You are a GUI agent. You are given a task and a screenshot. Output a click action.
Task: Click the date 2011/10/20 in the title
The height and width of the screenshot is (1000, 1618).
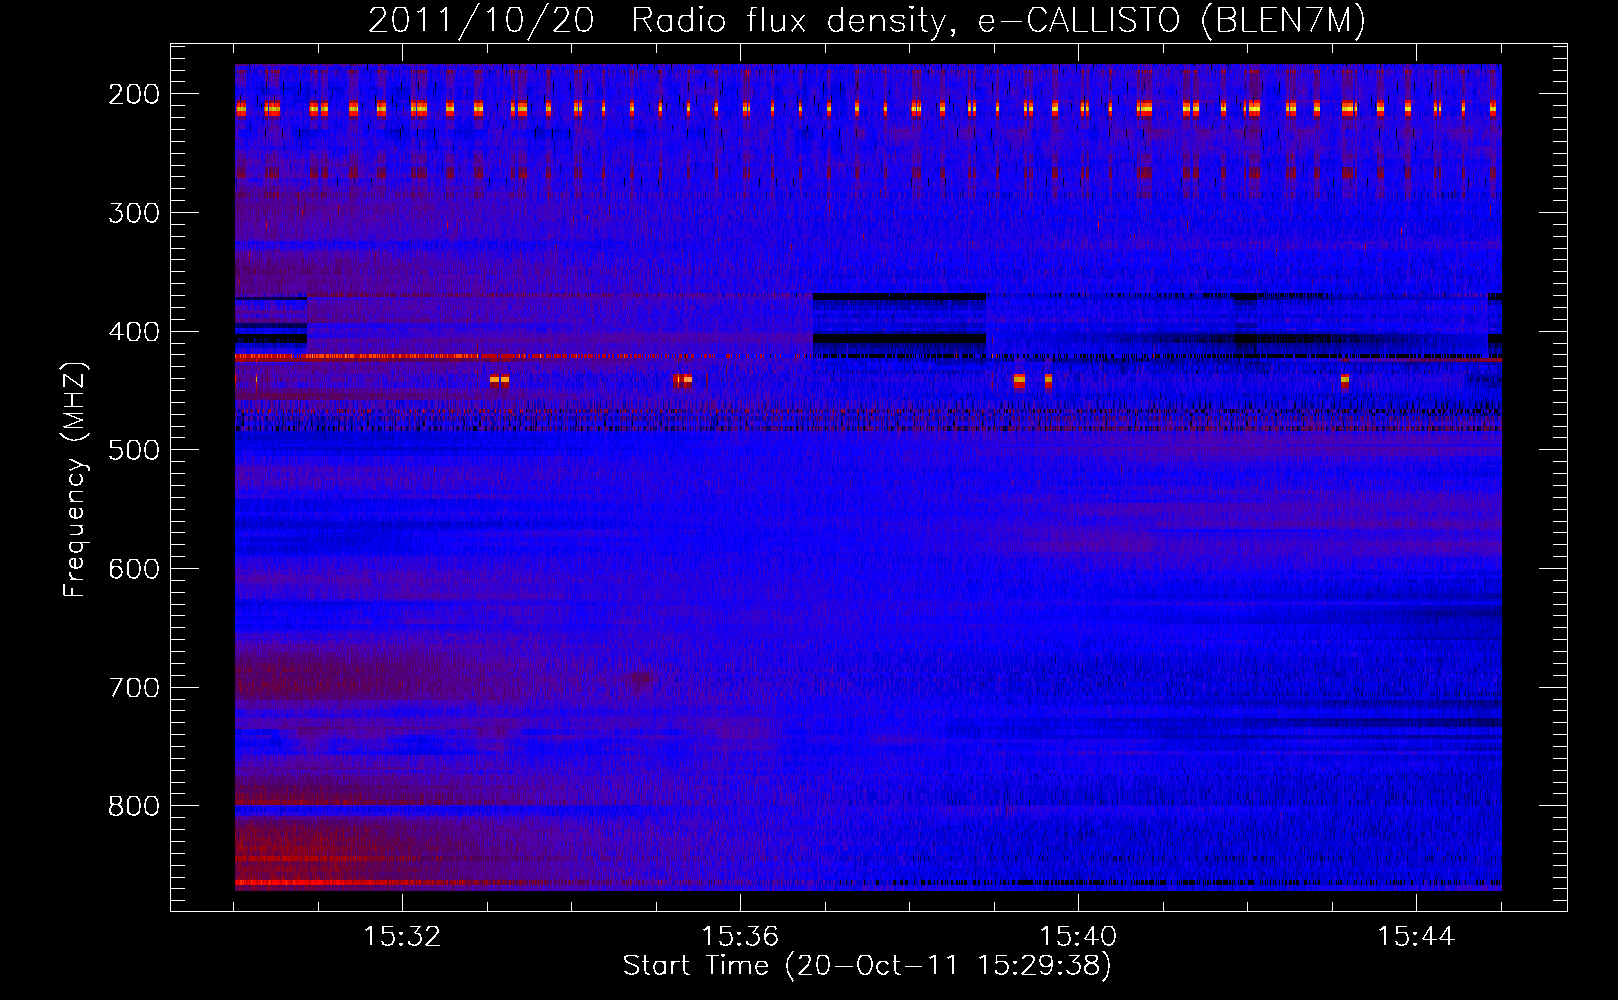[481, 21]
